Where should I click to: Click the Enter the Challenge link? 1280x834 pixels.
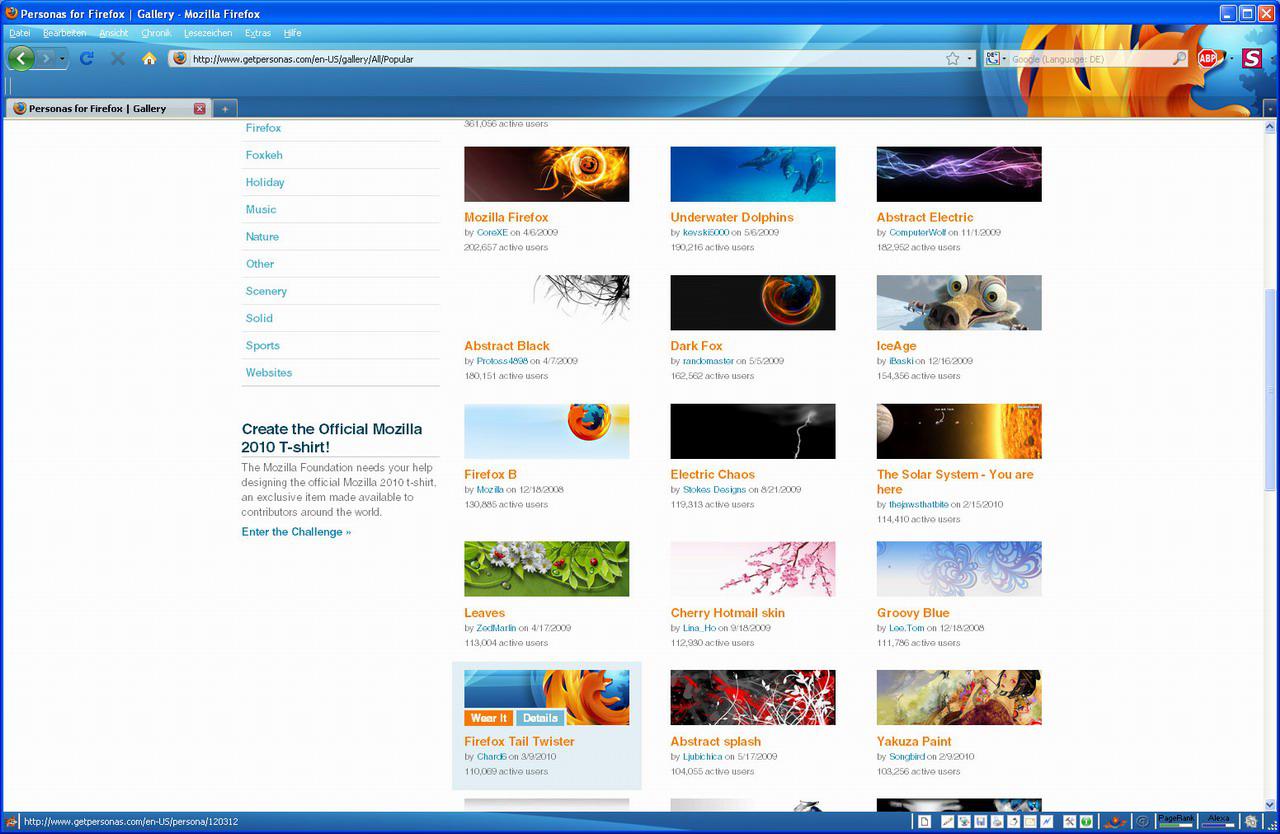296,532
